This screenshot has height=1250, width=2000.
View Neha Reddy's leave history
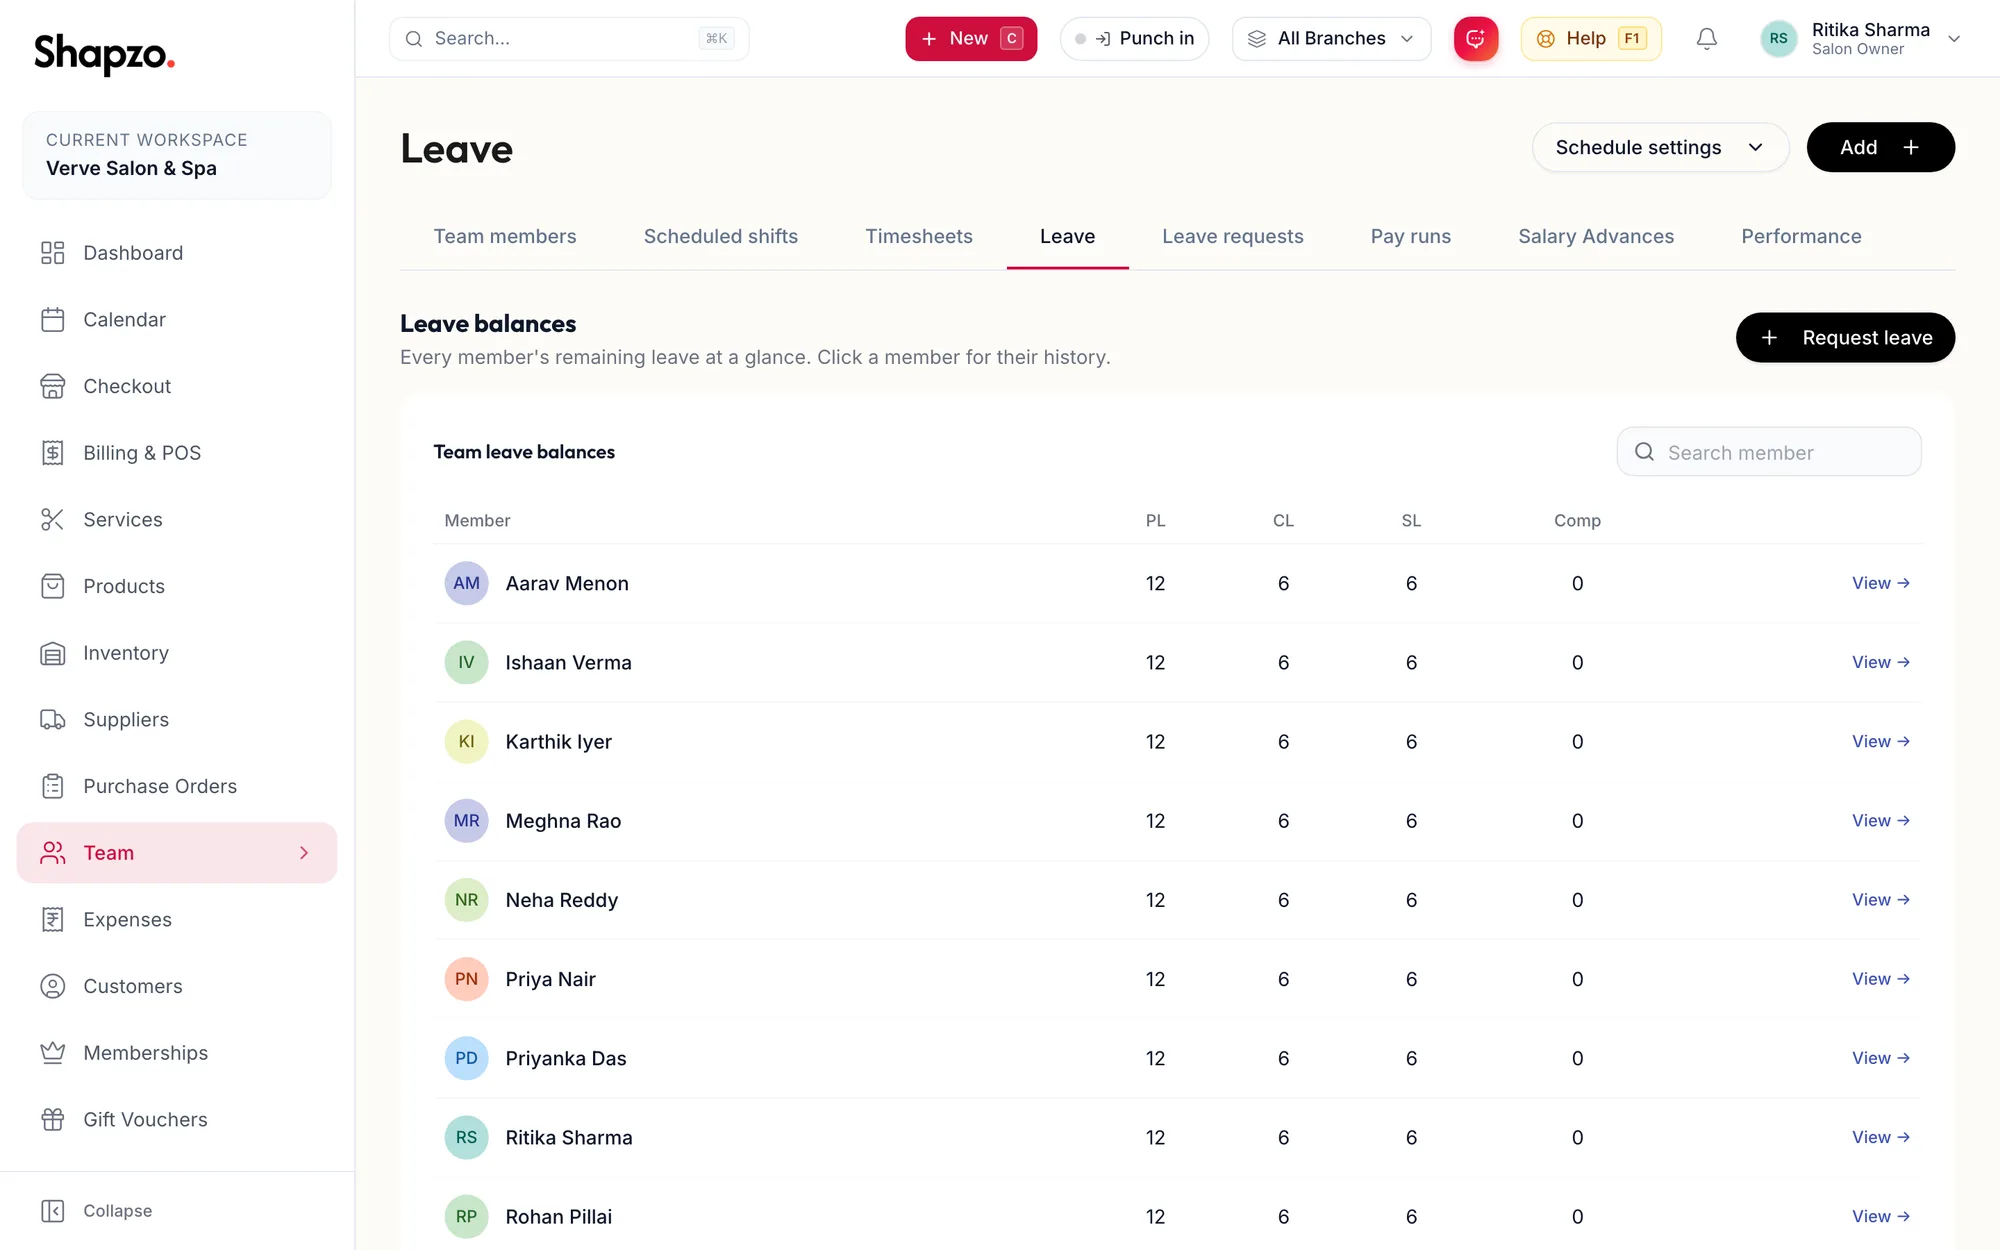(x=1881, y=900)
